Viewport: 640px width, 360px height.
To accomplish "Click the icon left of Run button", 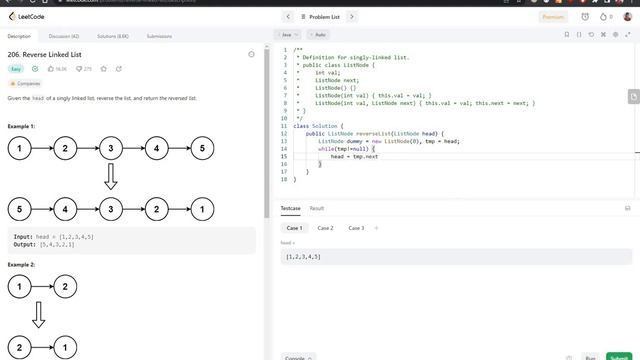I will [x=569, y=358].
